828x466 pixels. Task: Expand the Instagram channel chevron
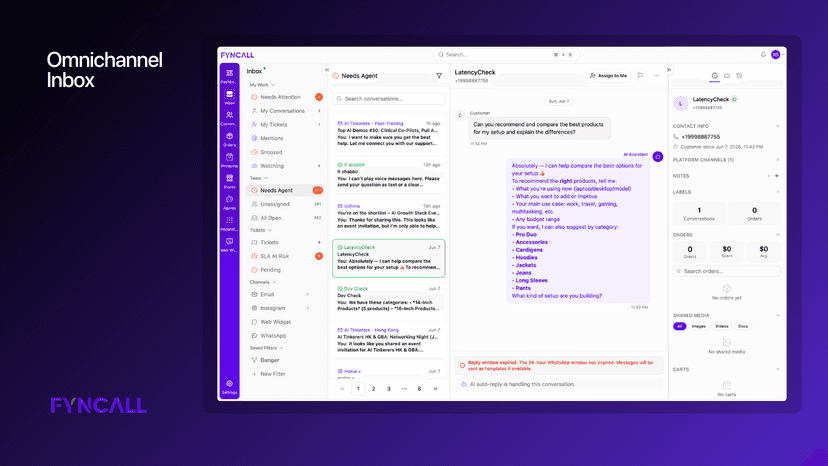(x=307, y=308)
